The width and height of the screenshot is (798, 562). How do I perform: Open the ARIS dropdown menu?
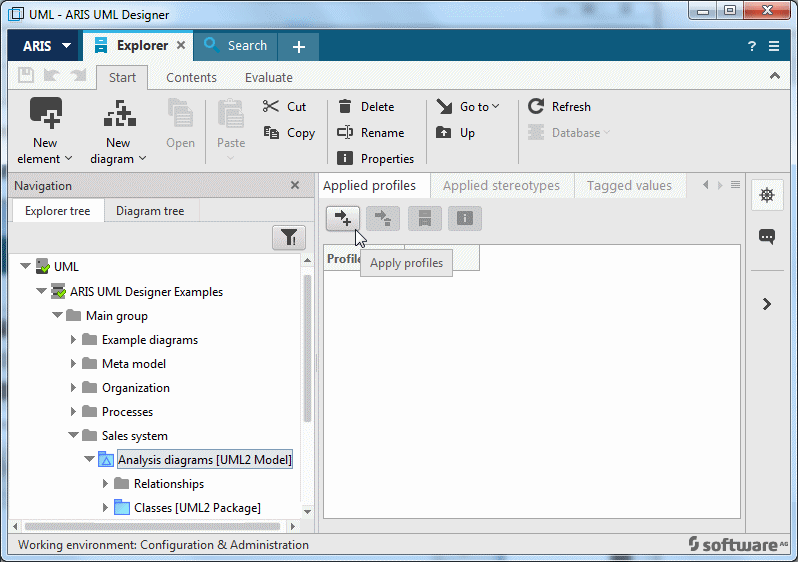click(45, 46)
